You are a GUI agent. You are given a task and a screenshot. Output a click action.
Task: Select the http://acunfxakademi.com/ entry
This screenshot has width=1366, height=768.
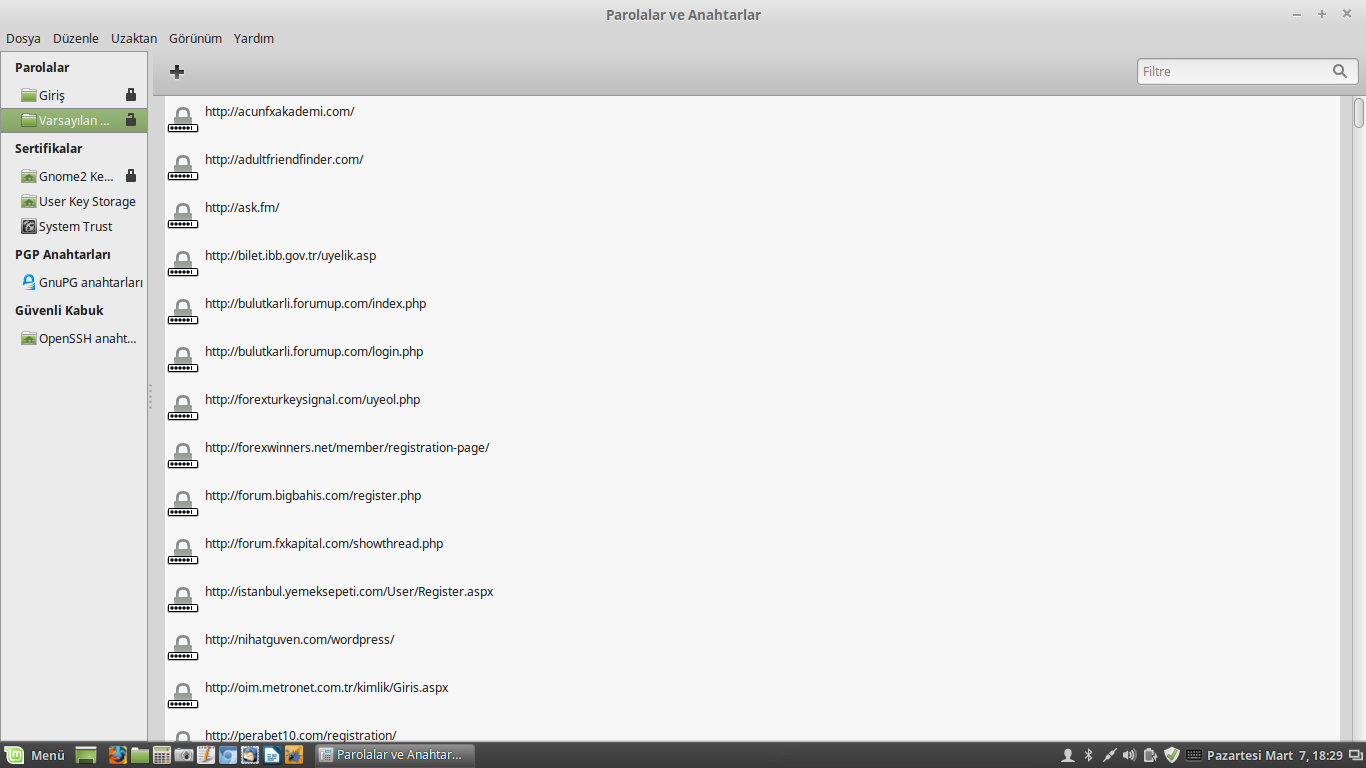pos(752,120)
